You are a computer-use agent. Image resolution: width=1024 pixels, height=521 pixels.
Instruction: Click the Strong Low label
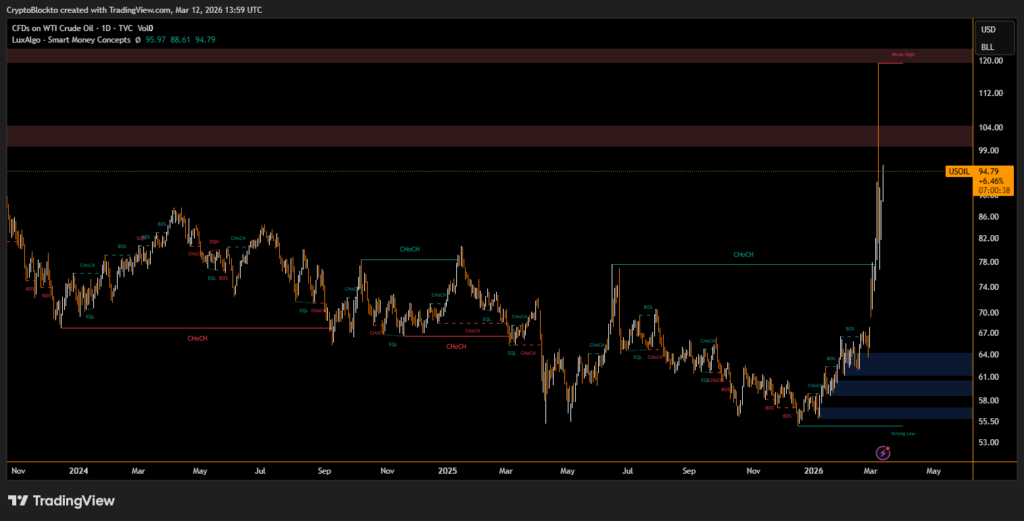(903, 434)
